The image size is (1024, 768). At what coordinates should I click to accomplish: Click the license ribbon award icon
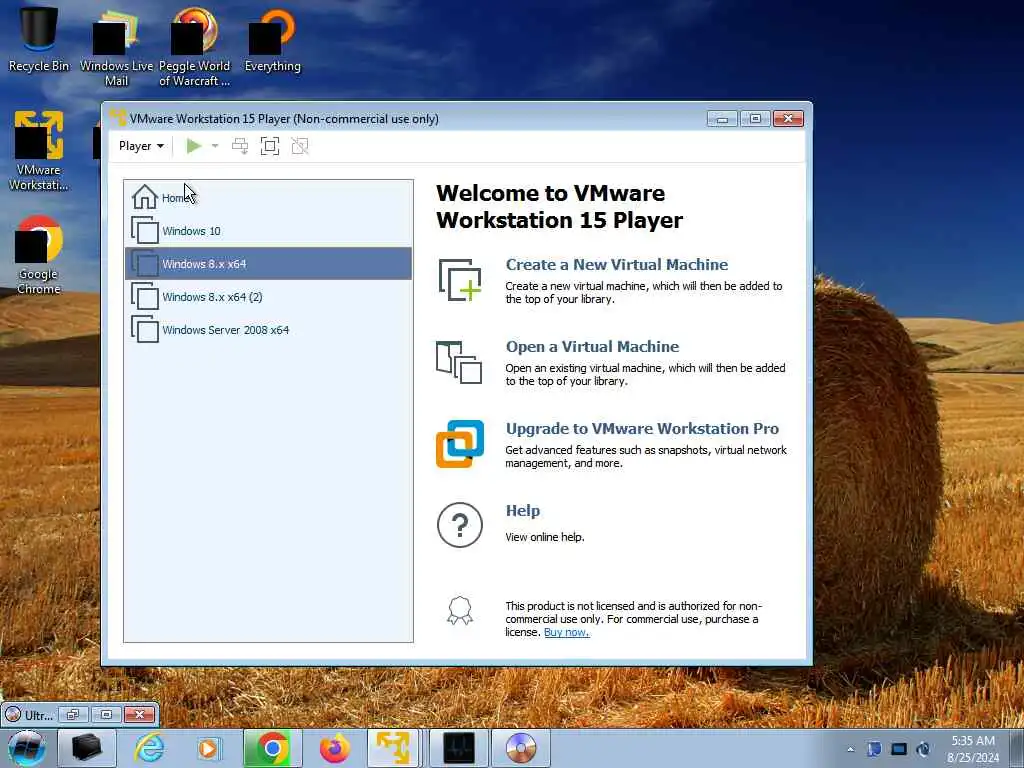460,611
